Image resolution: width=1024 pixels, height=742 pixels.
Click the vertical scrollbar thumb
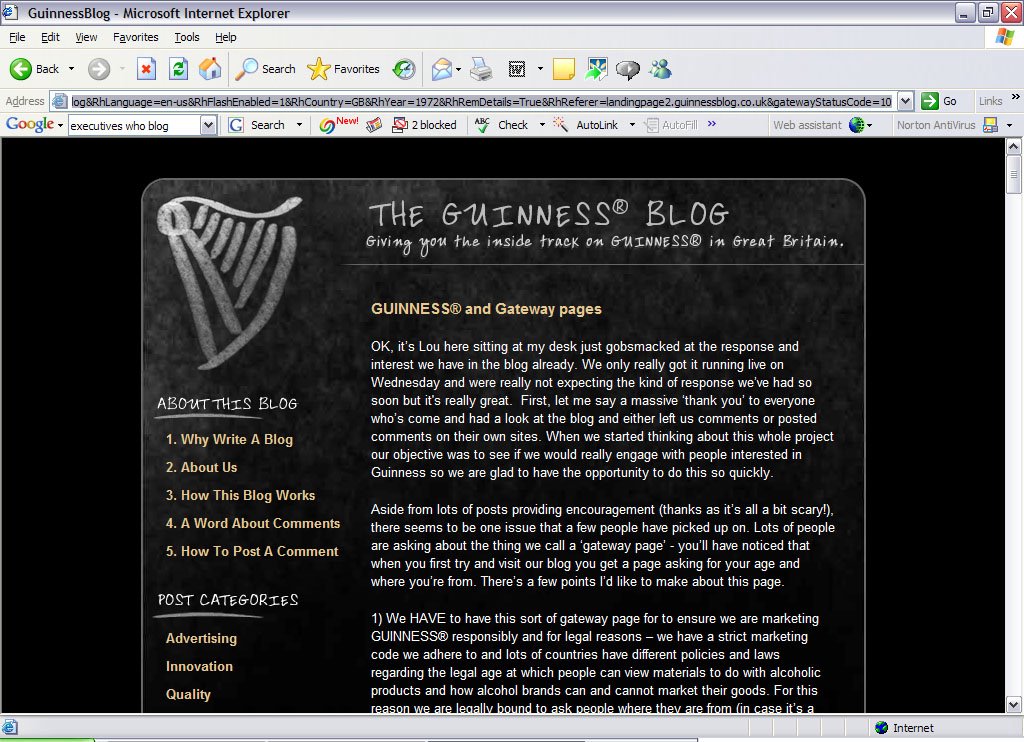pos(1014,174)
